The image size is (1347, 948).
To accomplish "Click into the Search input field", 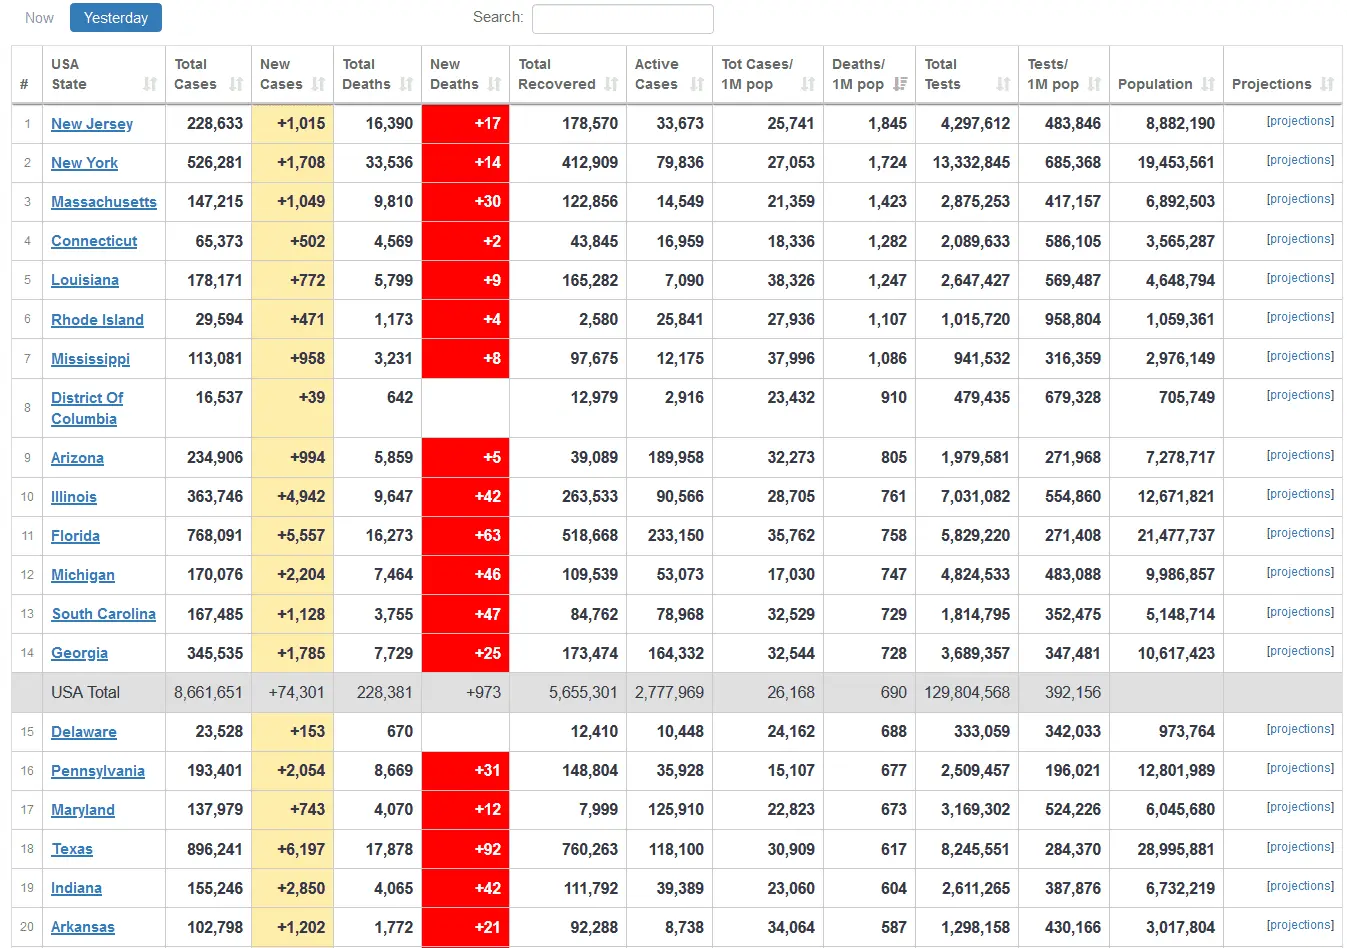I will click(x=622, y=19).
